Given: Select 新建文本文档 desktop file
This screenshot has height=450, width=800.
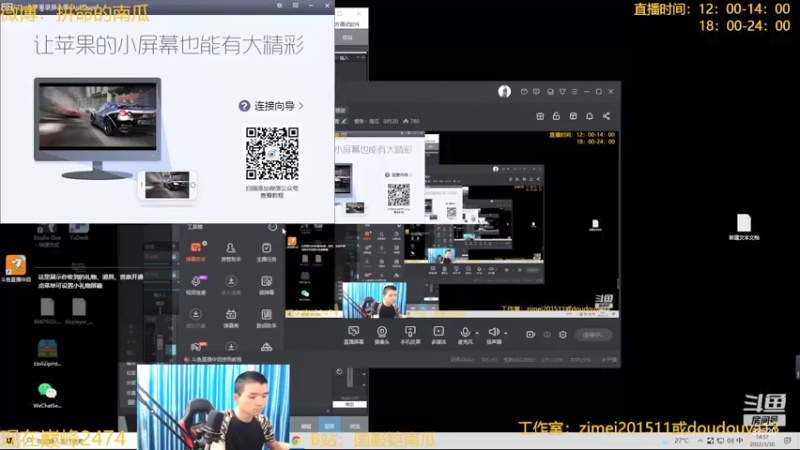Looking at the screenshot, I should click(744, 228).
